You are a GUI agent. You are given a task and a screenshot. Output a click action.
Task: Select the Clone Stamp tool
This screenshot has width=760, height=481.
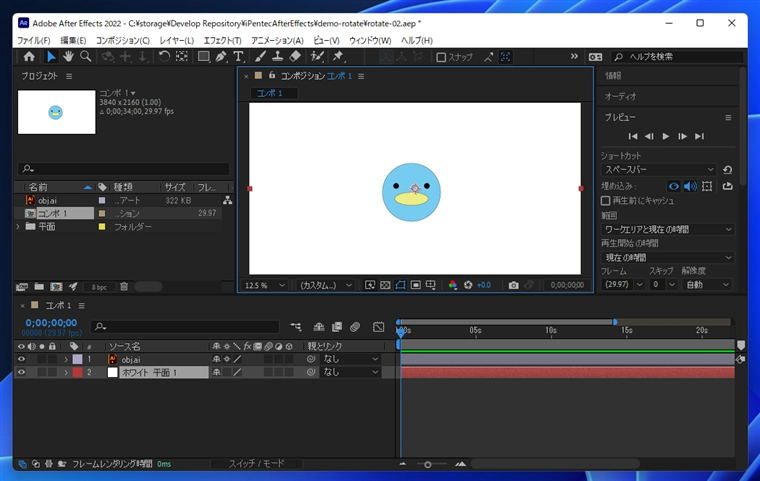click(x=277, y=57)
